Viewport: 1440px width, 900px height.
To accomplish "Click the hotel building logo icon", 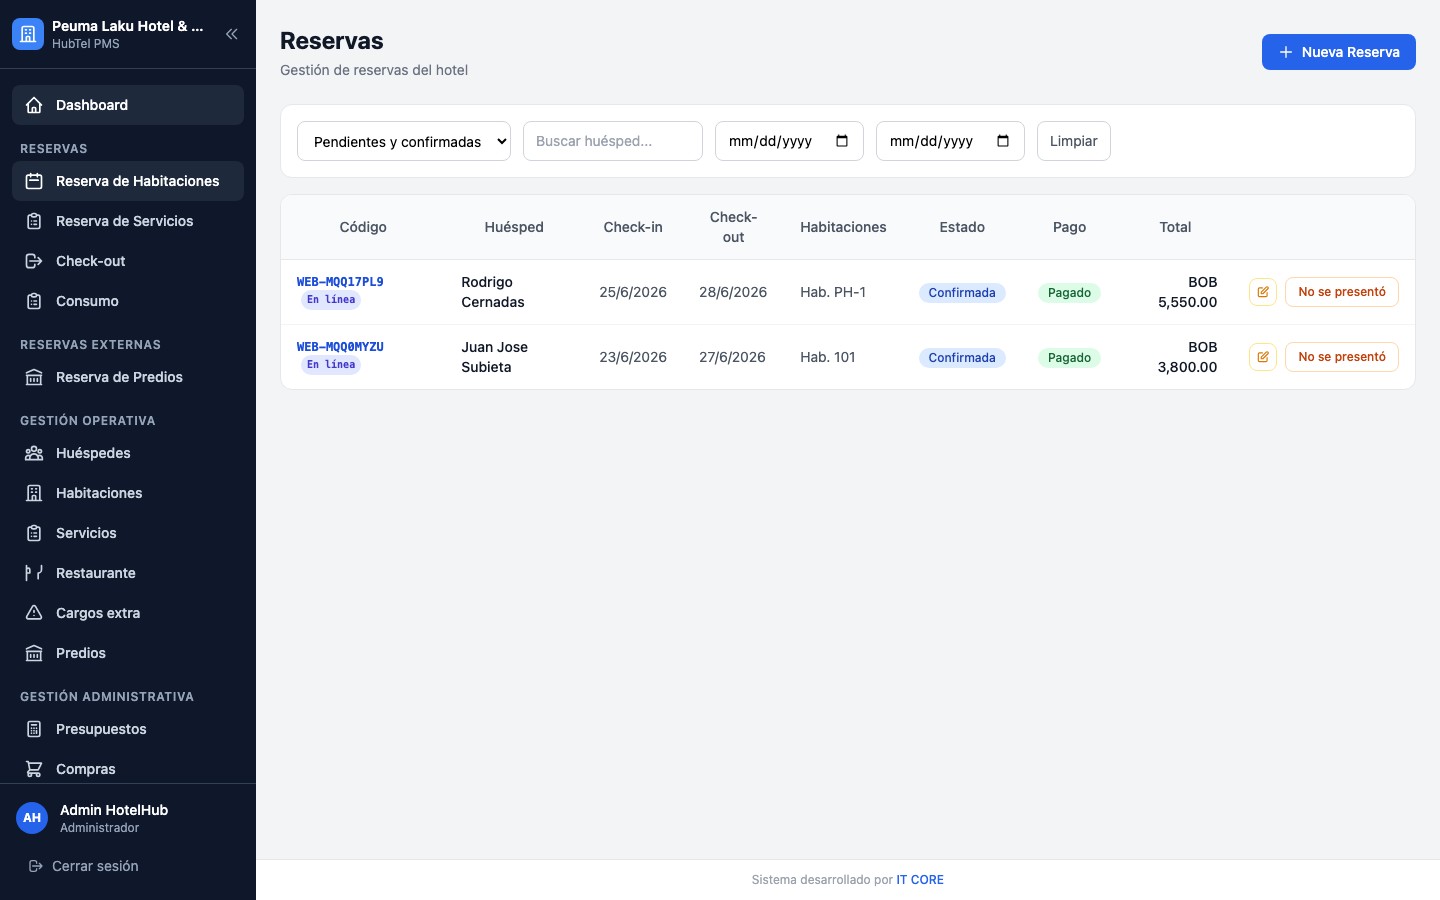I will [28, 34].
